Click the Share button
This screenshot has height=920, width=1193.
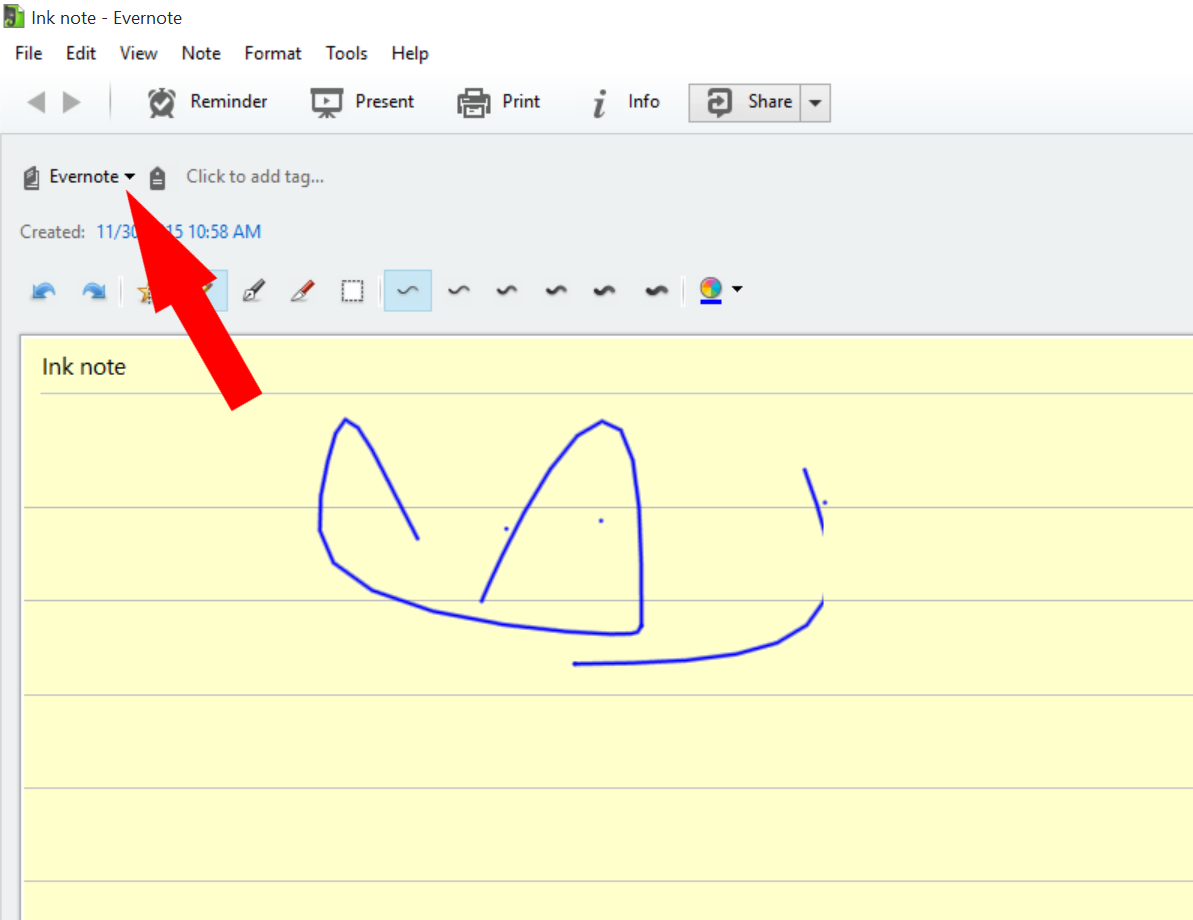(x=746, y=102)
